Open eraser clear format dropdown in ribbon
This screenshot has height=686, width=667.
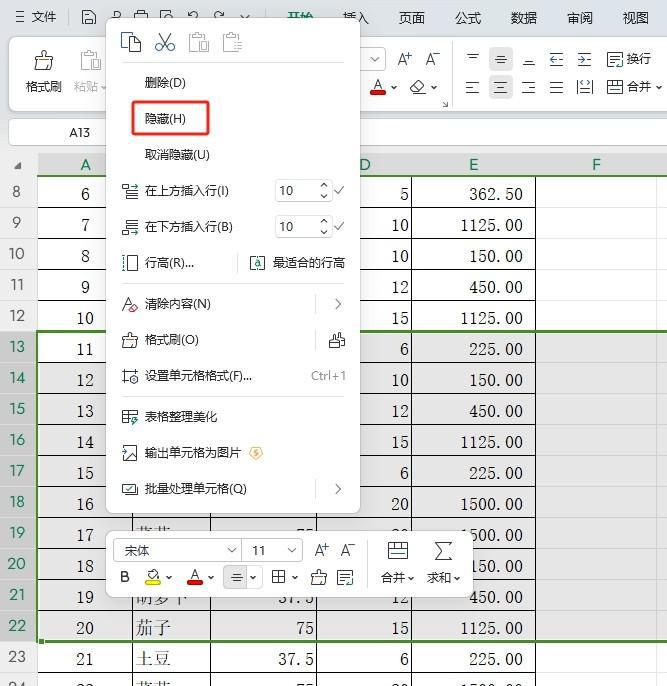click(434, 87)
